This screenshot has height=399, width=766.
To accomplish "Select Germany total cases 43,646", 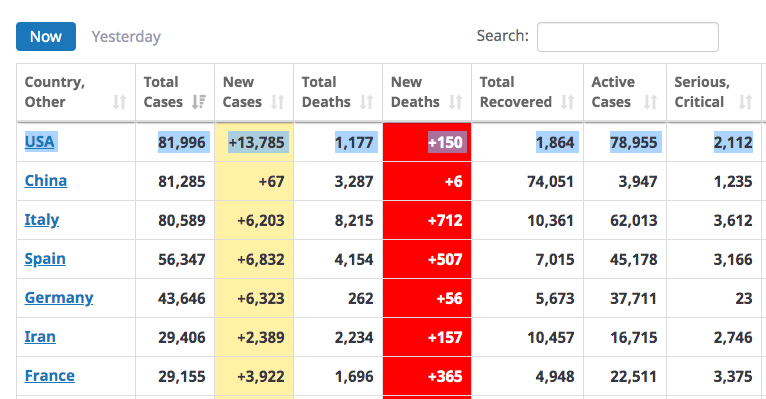I will pos(182,298).
